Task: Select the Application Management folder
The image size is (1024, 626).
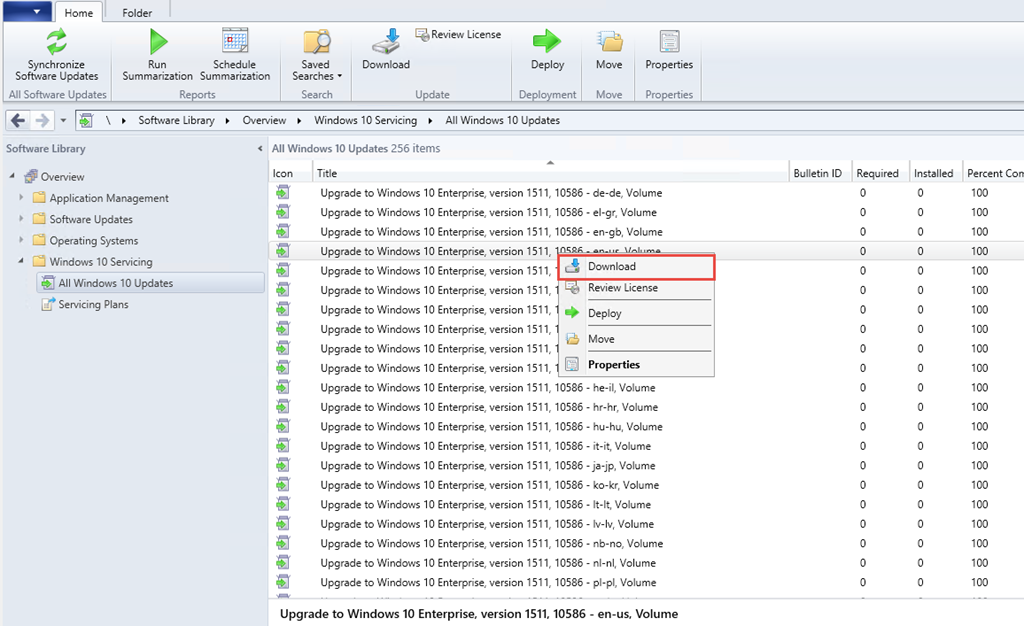Action: pos(109,198)
